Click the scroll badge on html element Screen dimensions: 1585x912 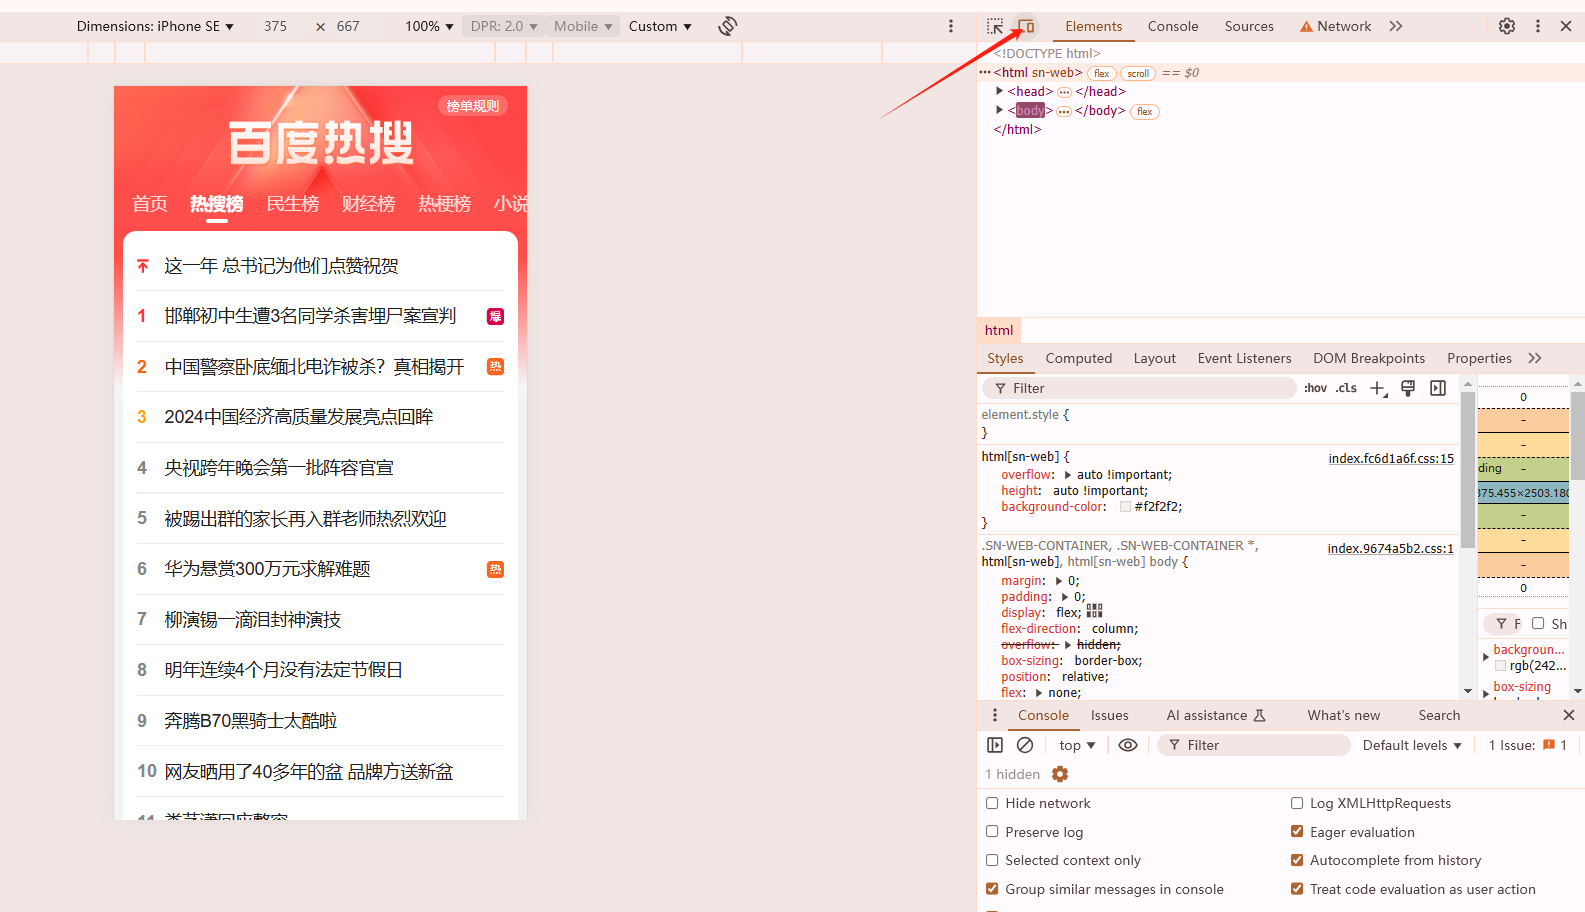tap(1138, 73)
